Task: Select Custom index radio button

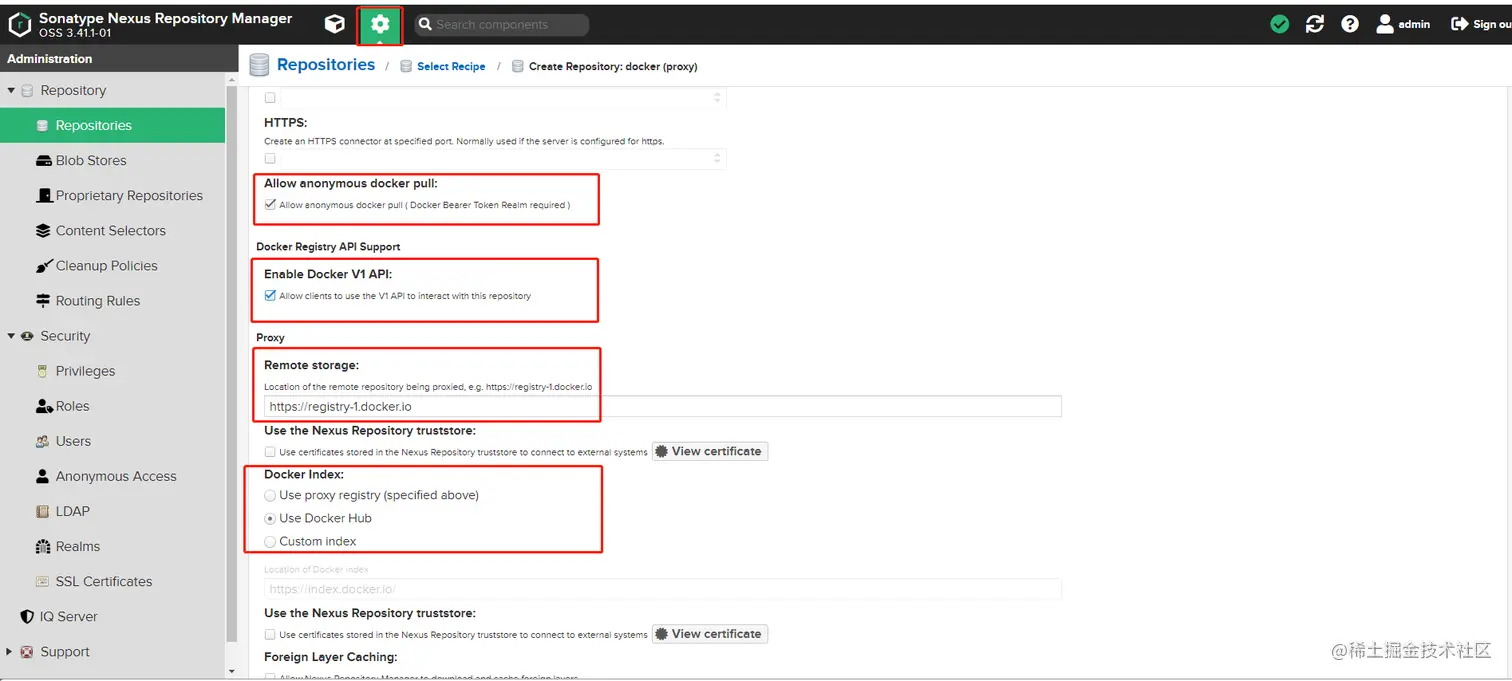Action: pos(270,542)
